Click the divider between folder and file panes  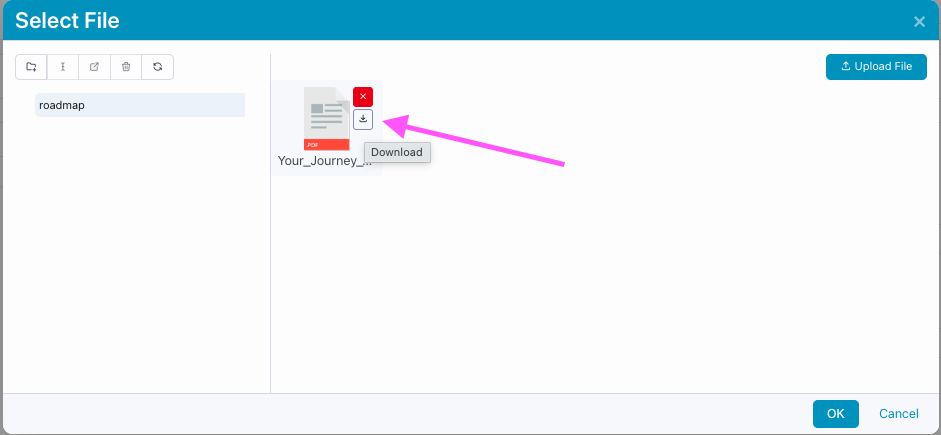271,250
